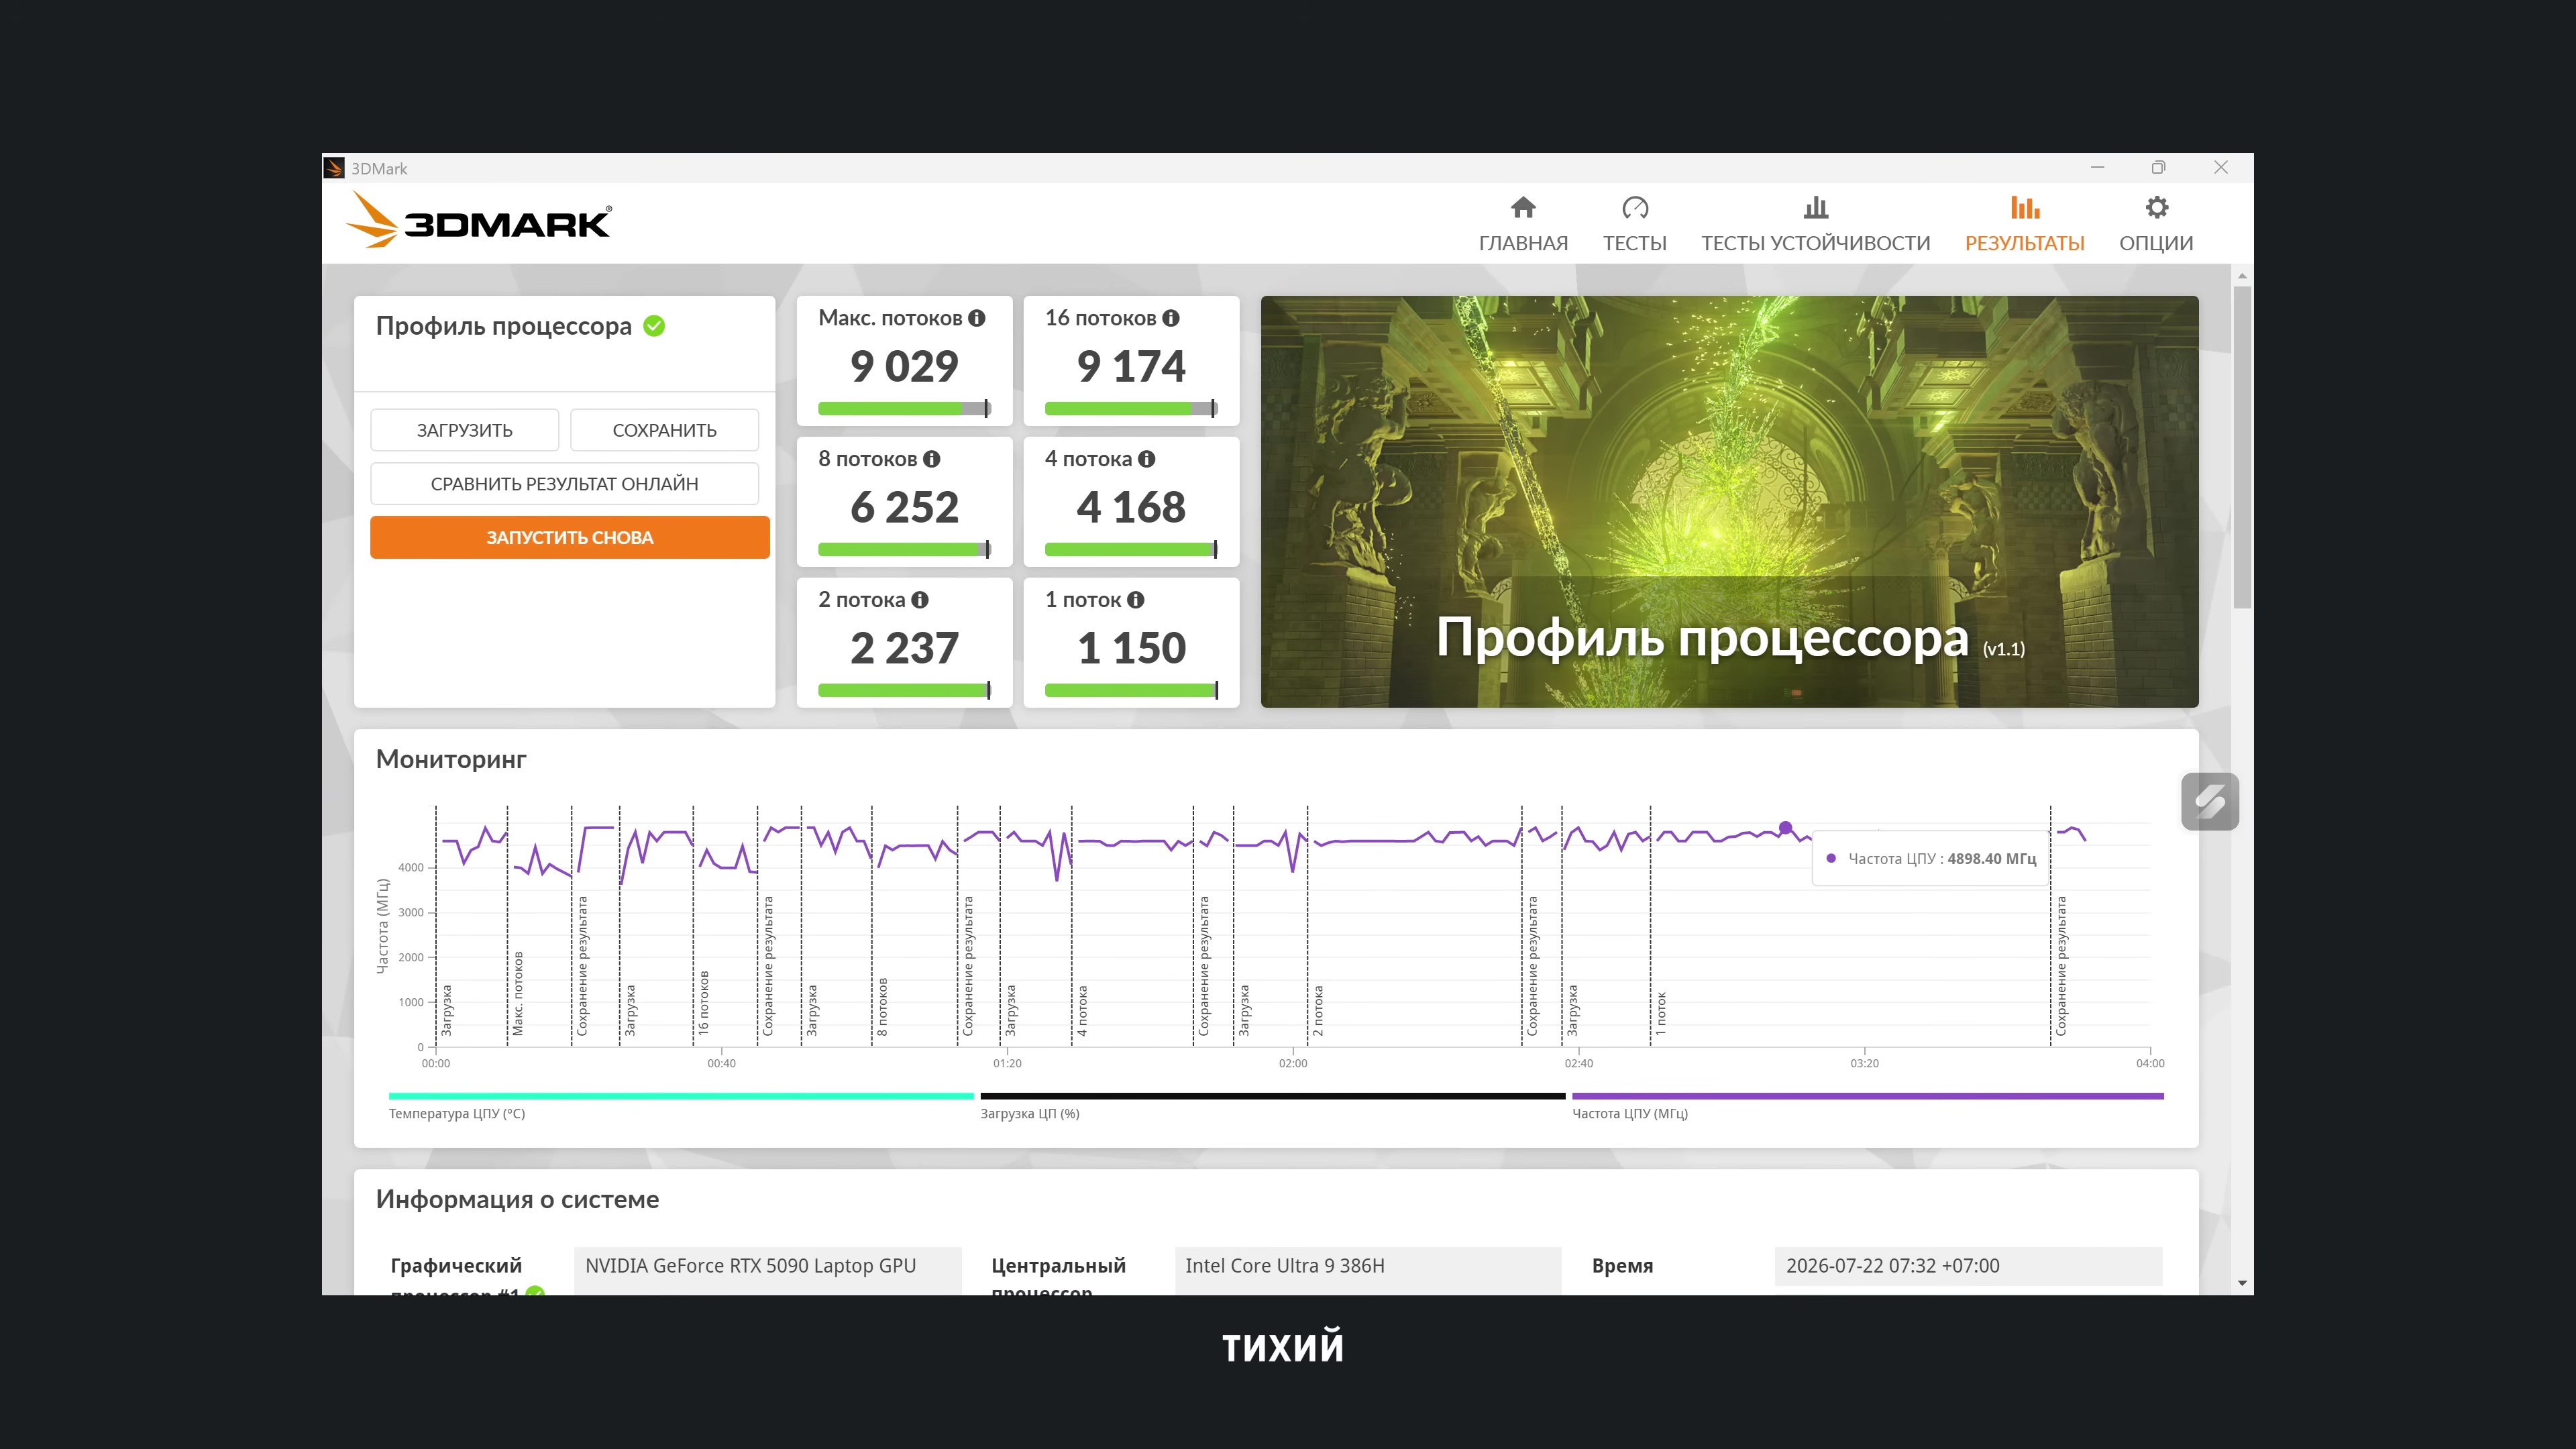The image size is (2576, 1449).
Task: Click the info icon next to 1 поток
Action: [x=1136, y=600]
